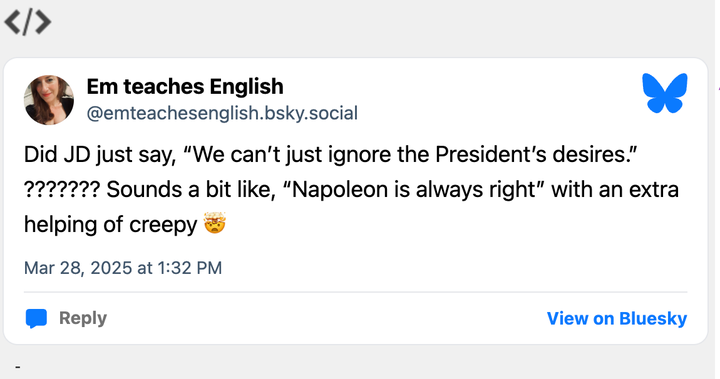The width and height of the screenshot is (720, 379).
Task: Follow the View on Bluesky link
Action: click(x=617, y=318)
